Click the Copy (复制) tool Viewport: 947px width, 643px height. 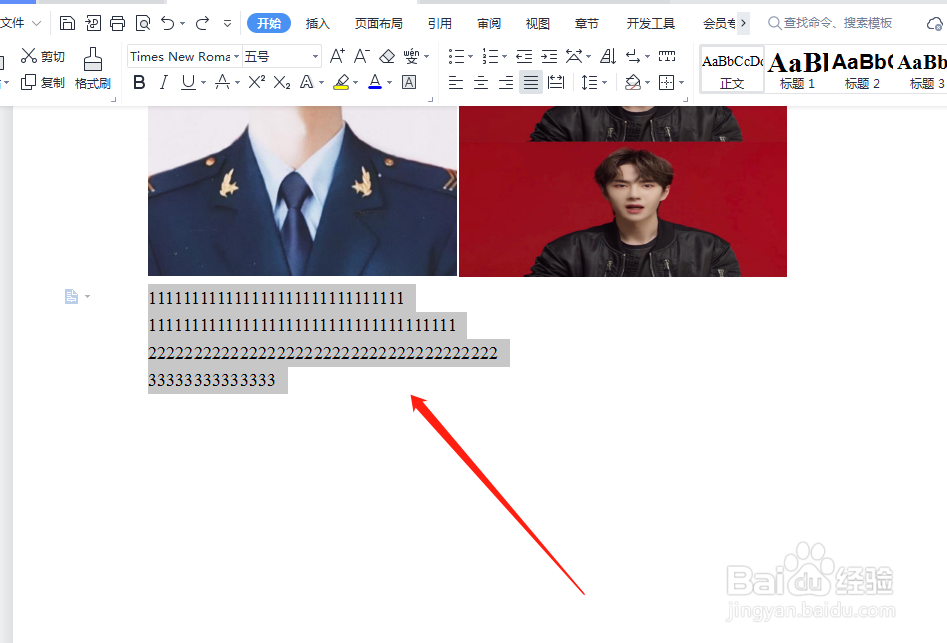42,82
